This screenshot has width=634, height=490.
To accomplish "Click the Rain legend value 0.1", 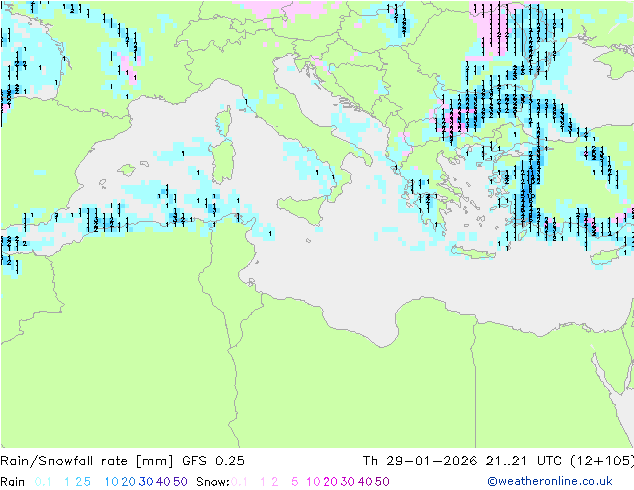I will pos(43,482).
